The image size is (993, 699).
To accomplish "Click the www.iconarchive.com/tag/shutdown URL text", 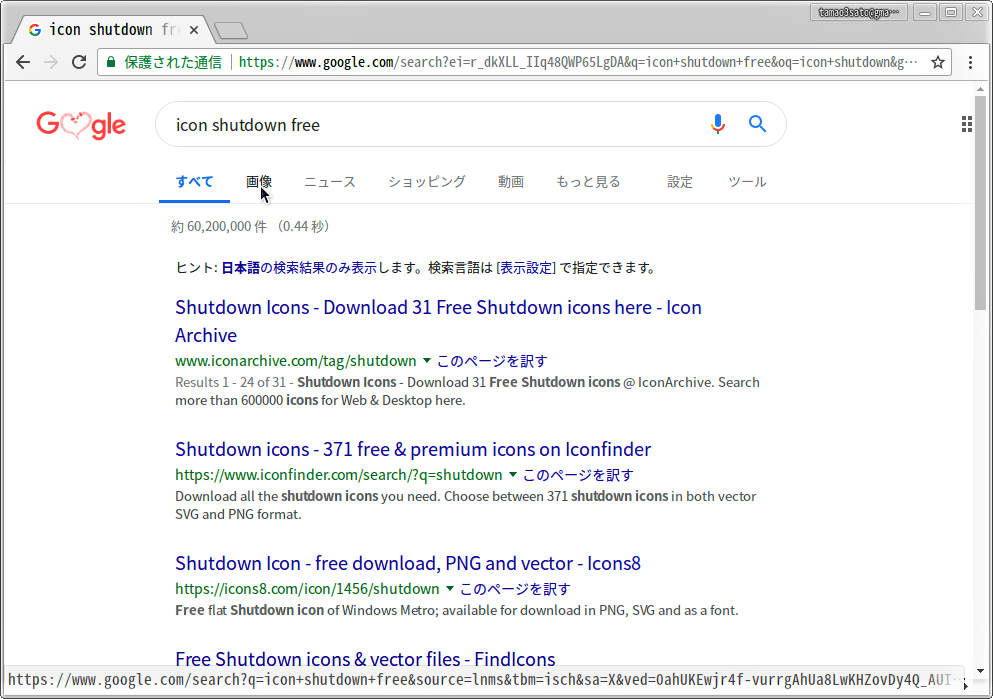I will click(x=296, y=361).
